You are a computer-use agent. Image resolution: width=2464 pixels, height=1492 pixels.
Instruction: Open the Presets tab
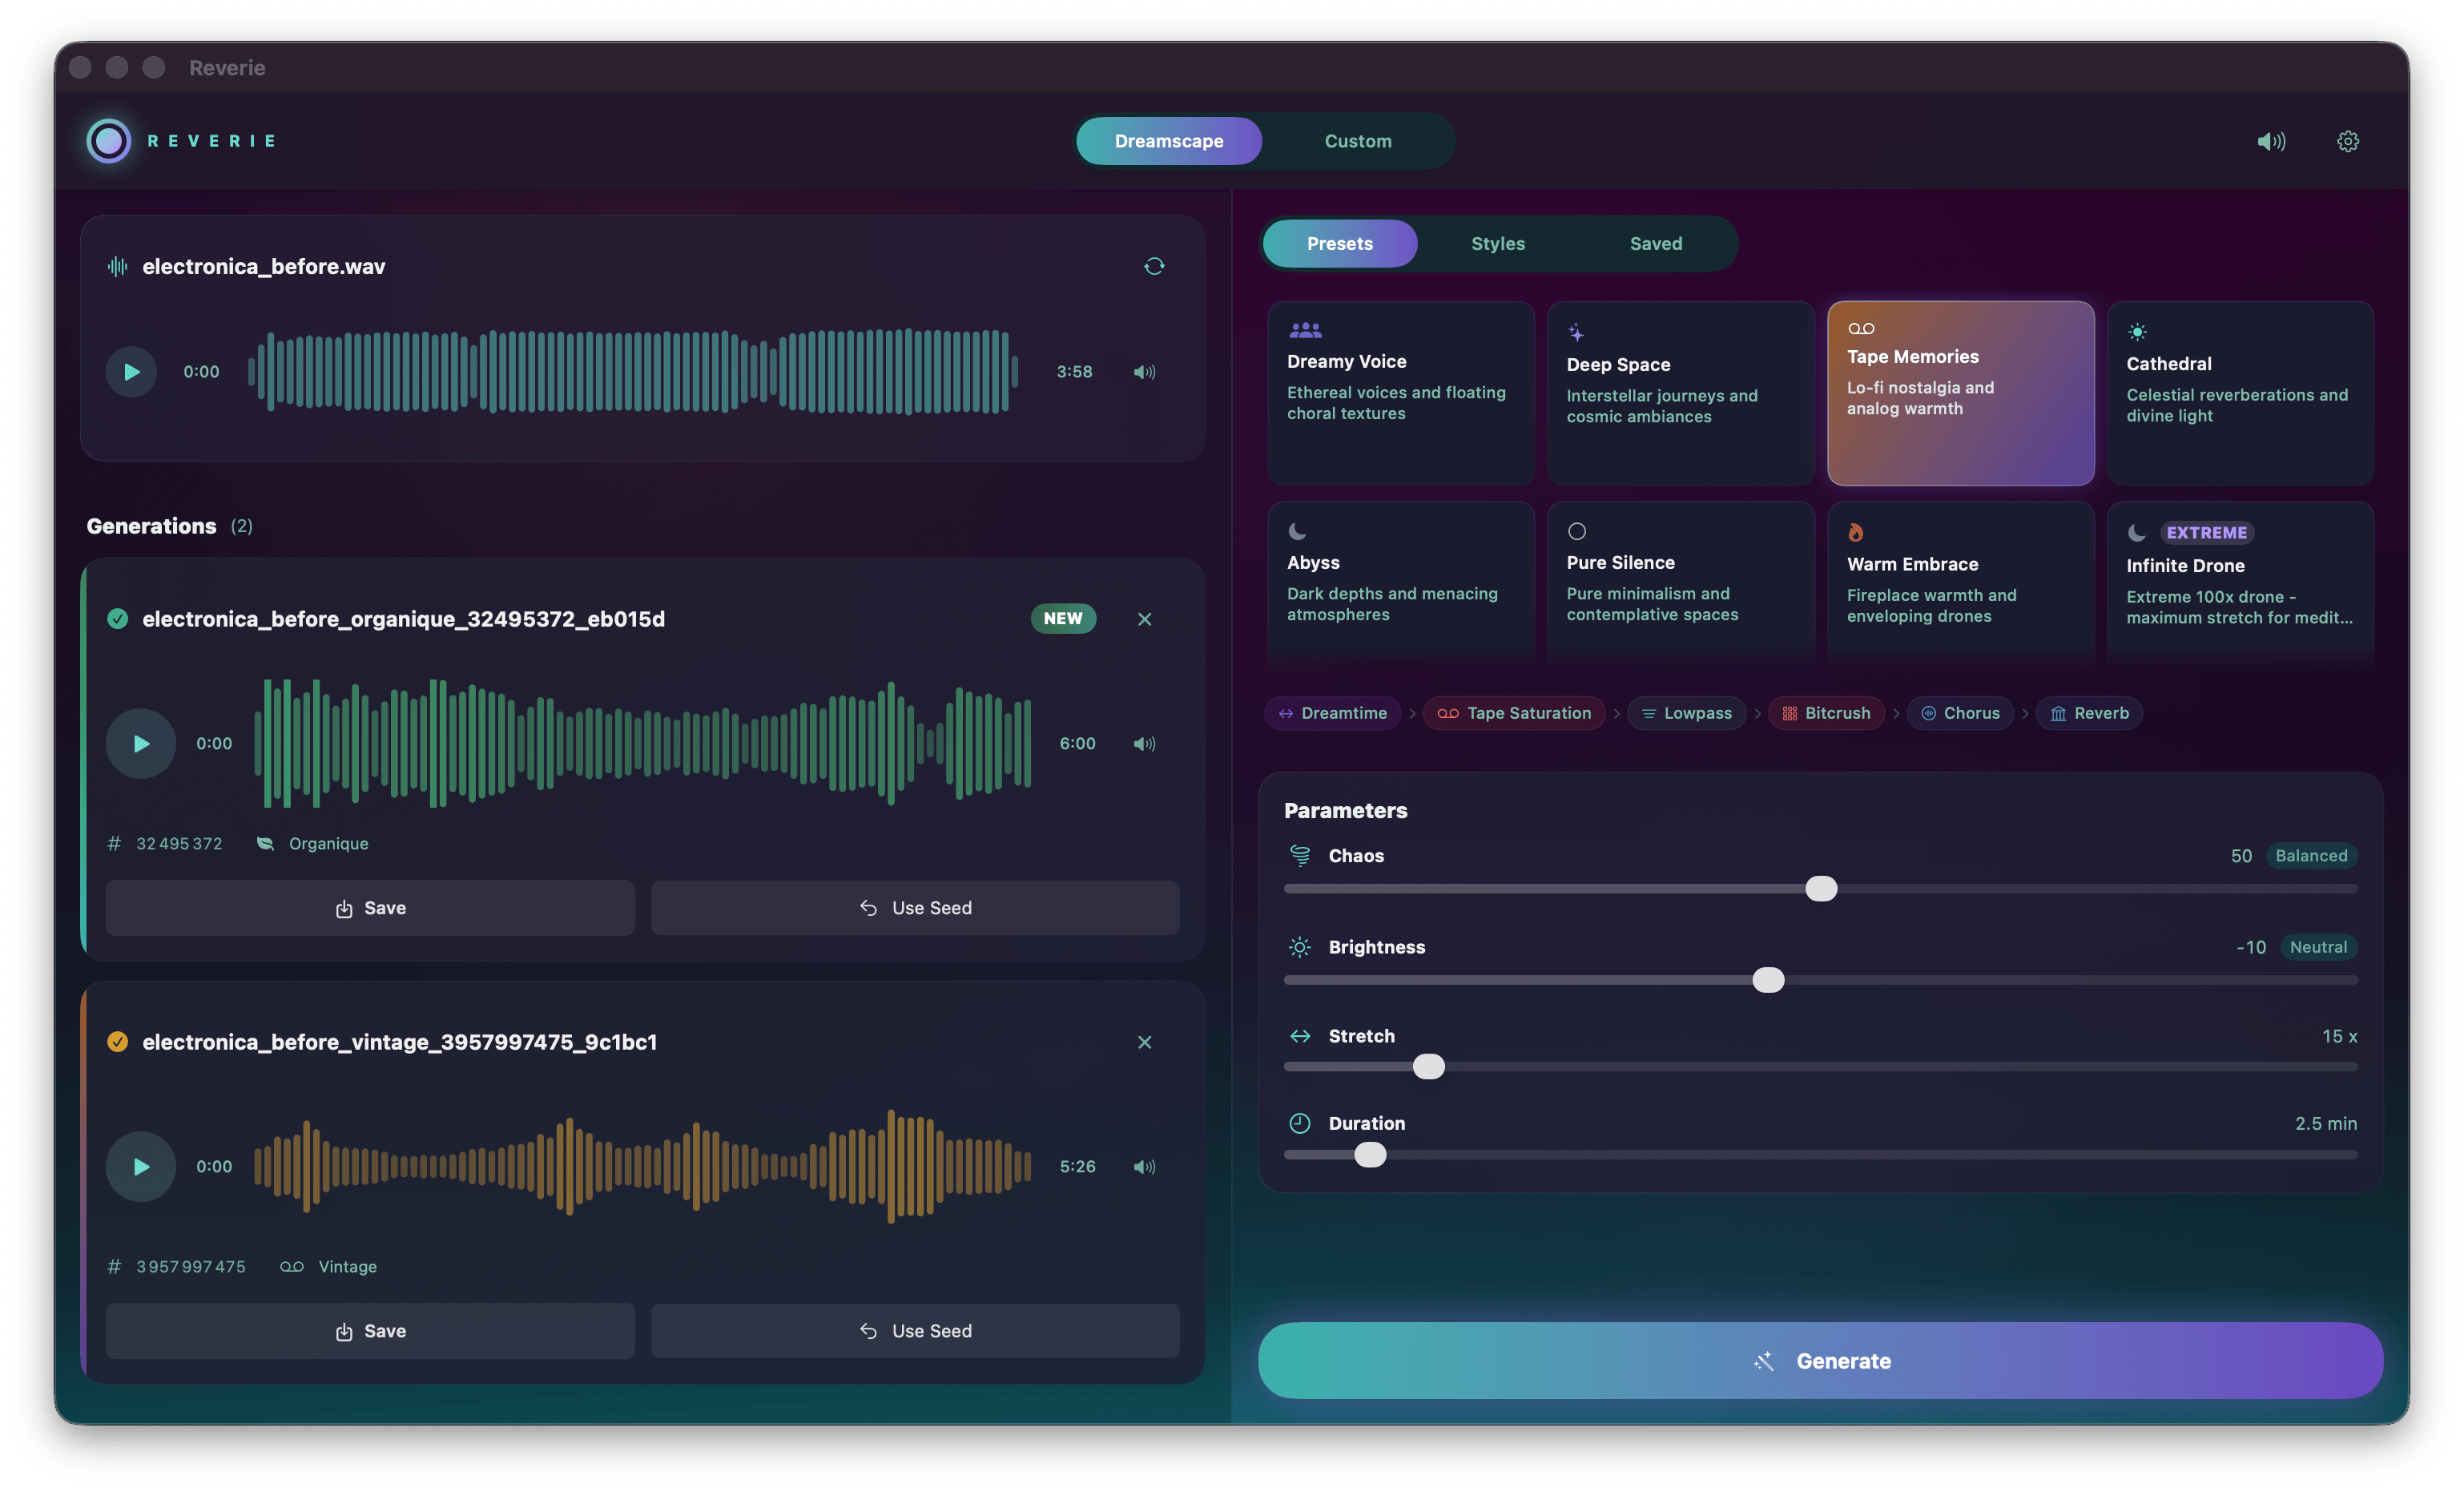1340,243
